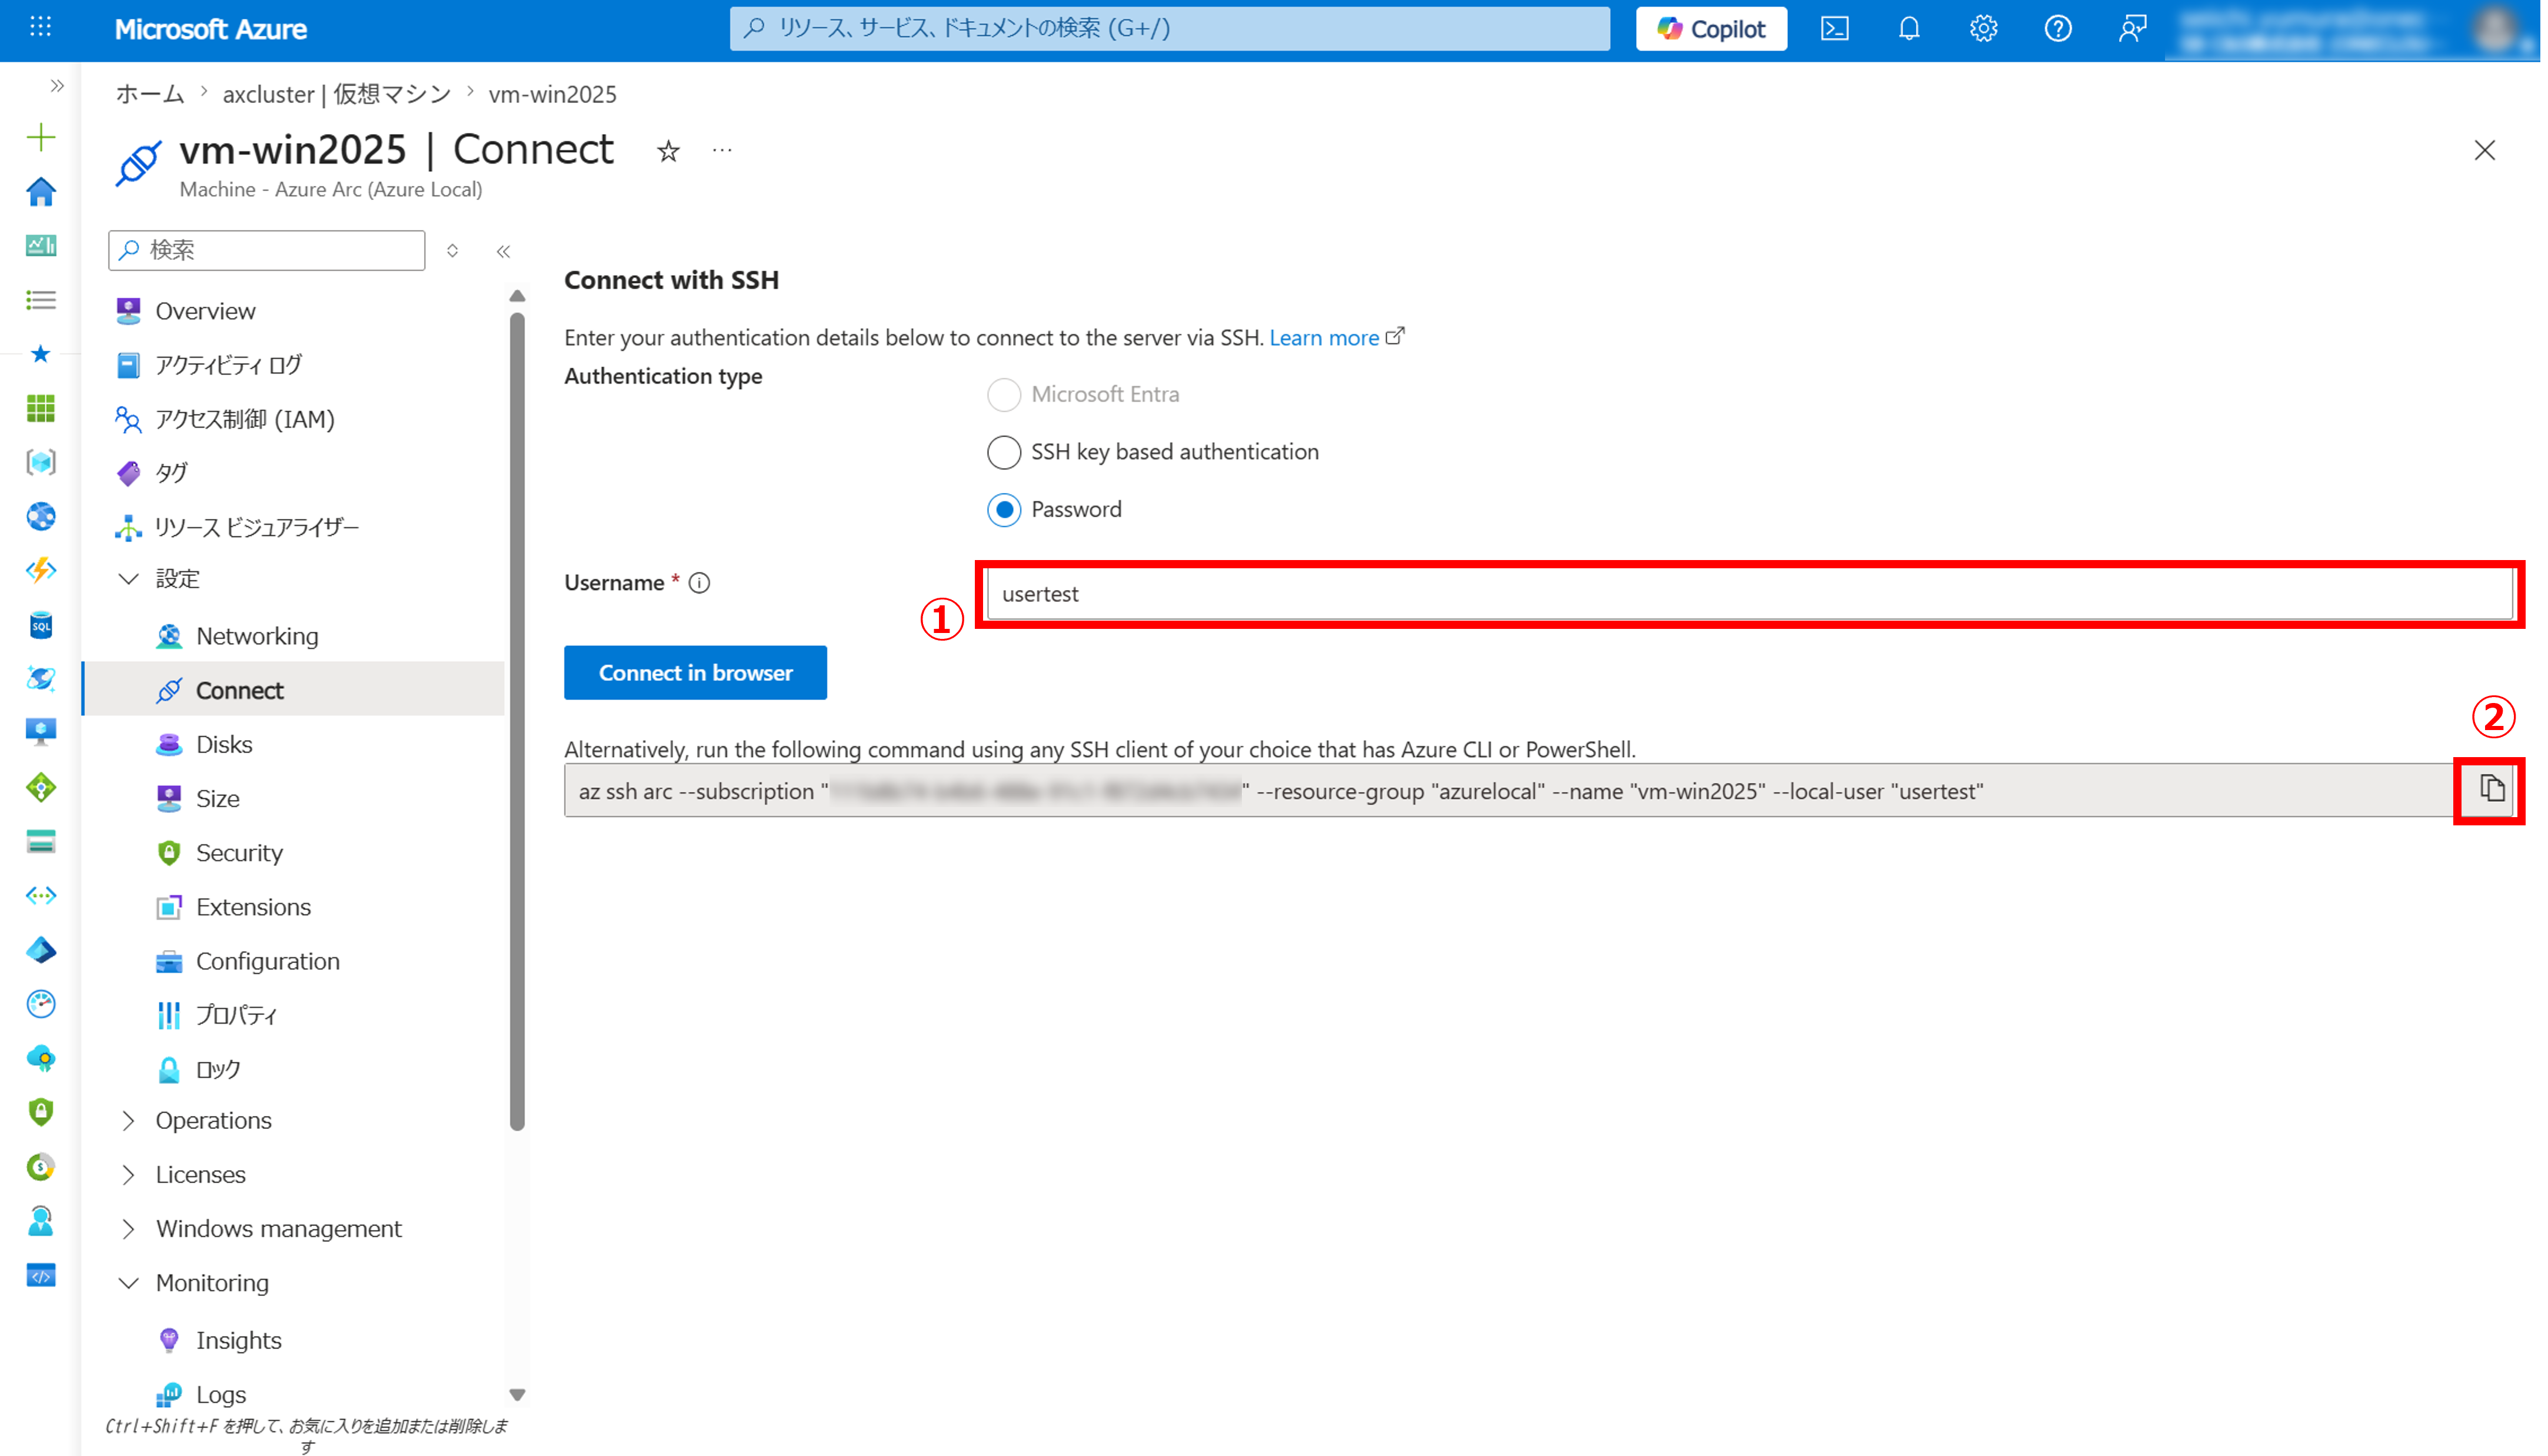The height and width of the screenshot is (1456, 2548).
Task: Collapse the resource menu with double chevron
Action: pyautogui.click(x=503, y=251)
